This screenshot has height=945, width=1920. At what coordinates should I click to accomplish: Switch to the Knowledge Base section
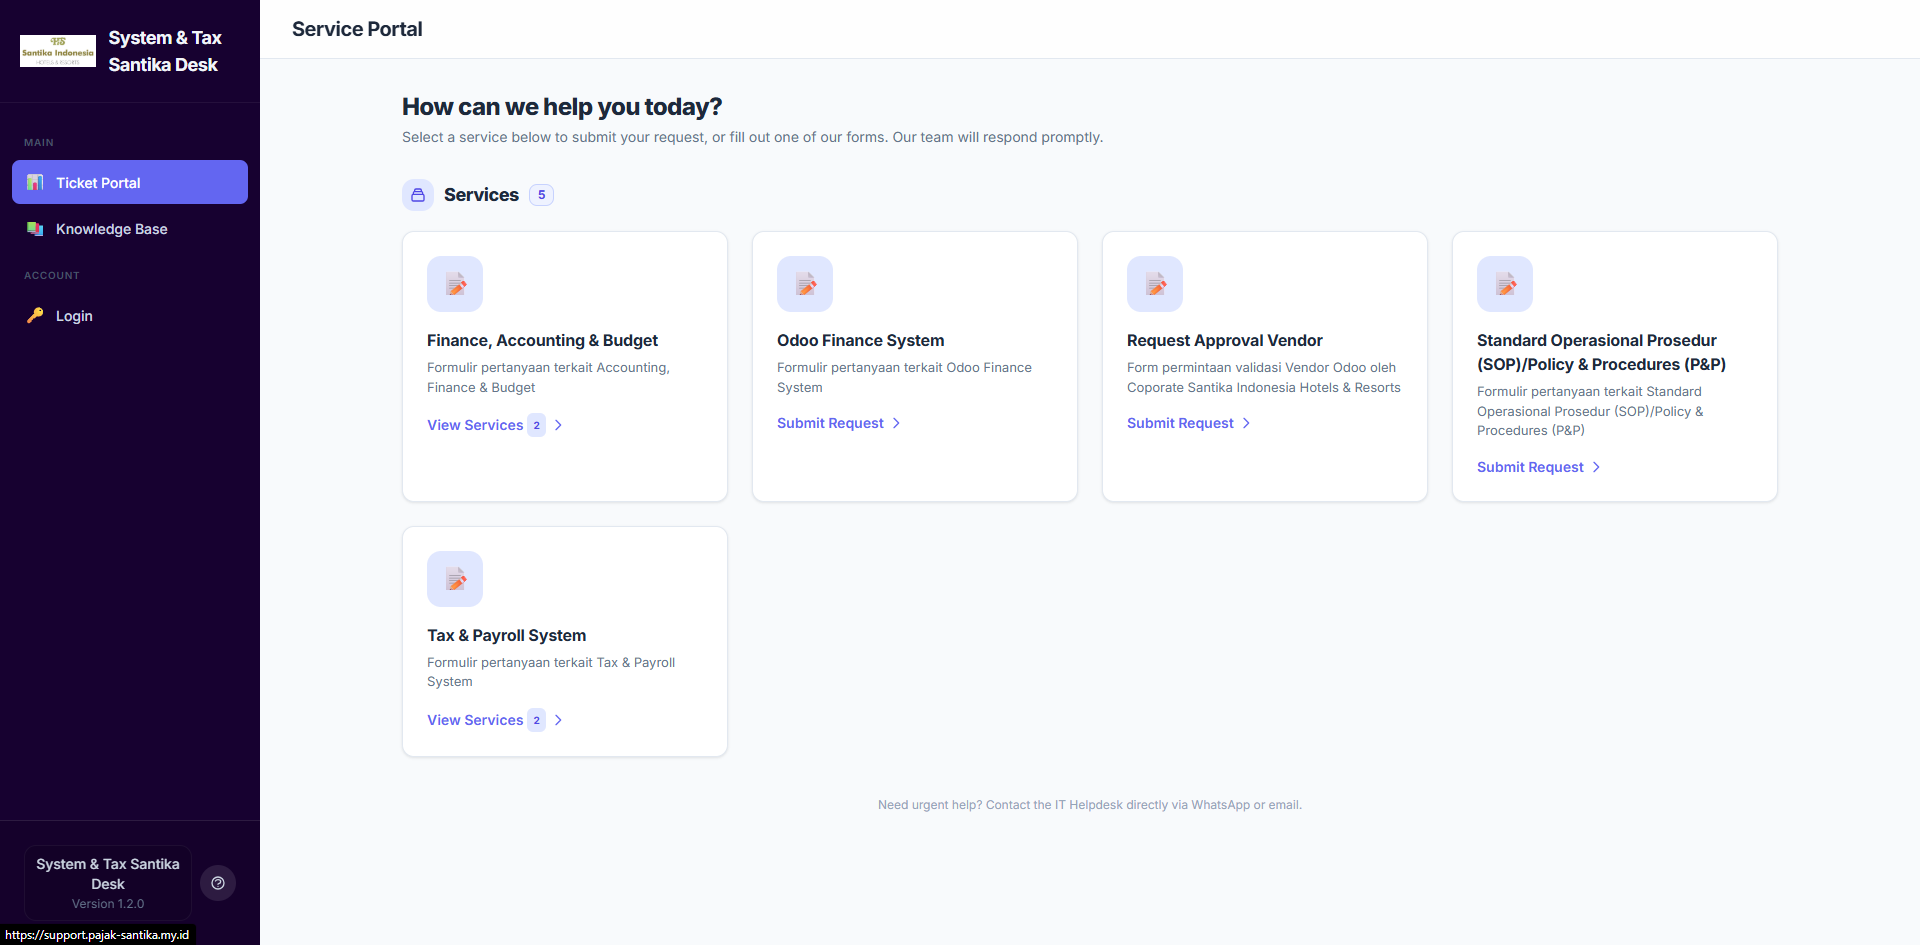(x=110, y=229)
